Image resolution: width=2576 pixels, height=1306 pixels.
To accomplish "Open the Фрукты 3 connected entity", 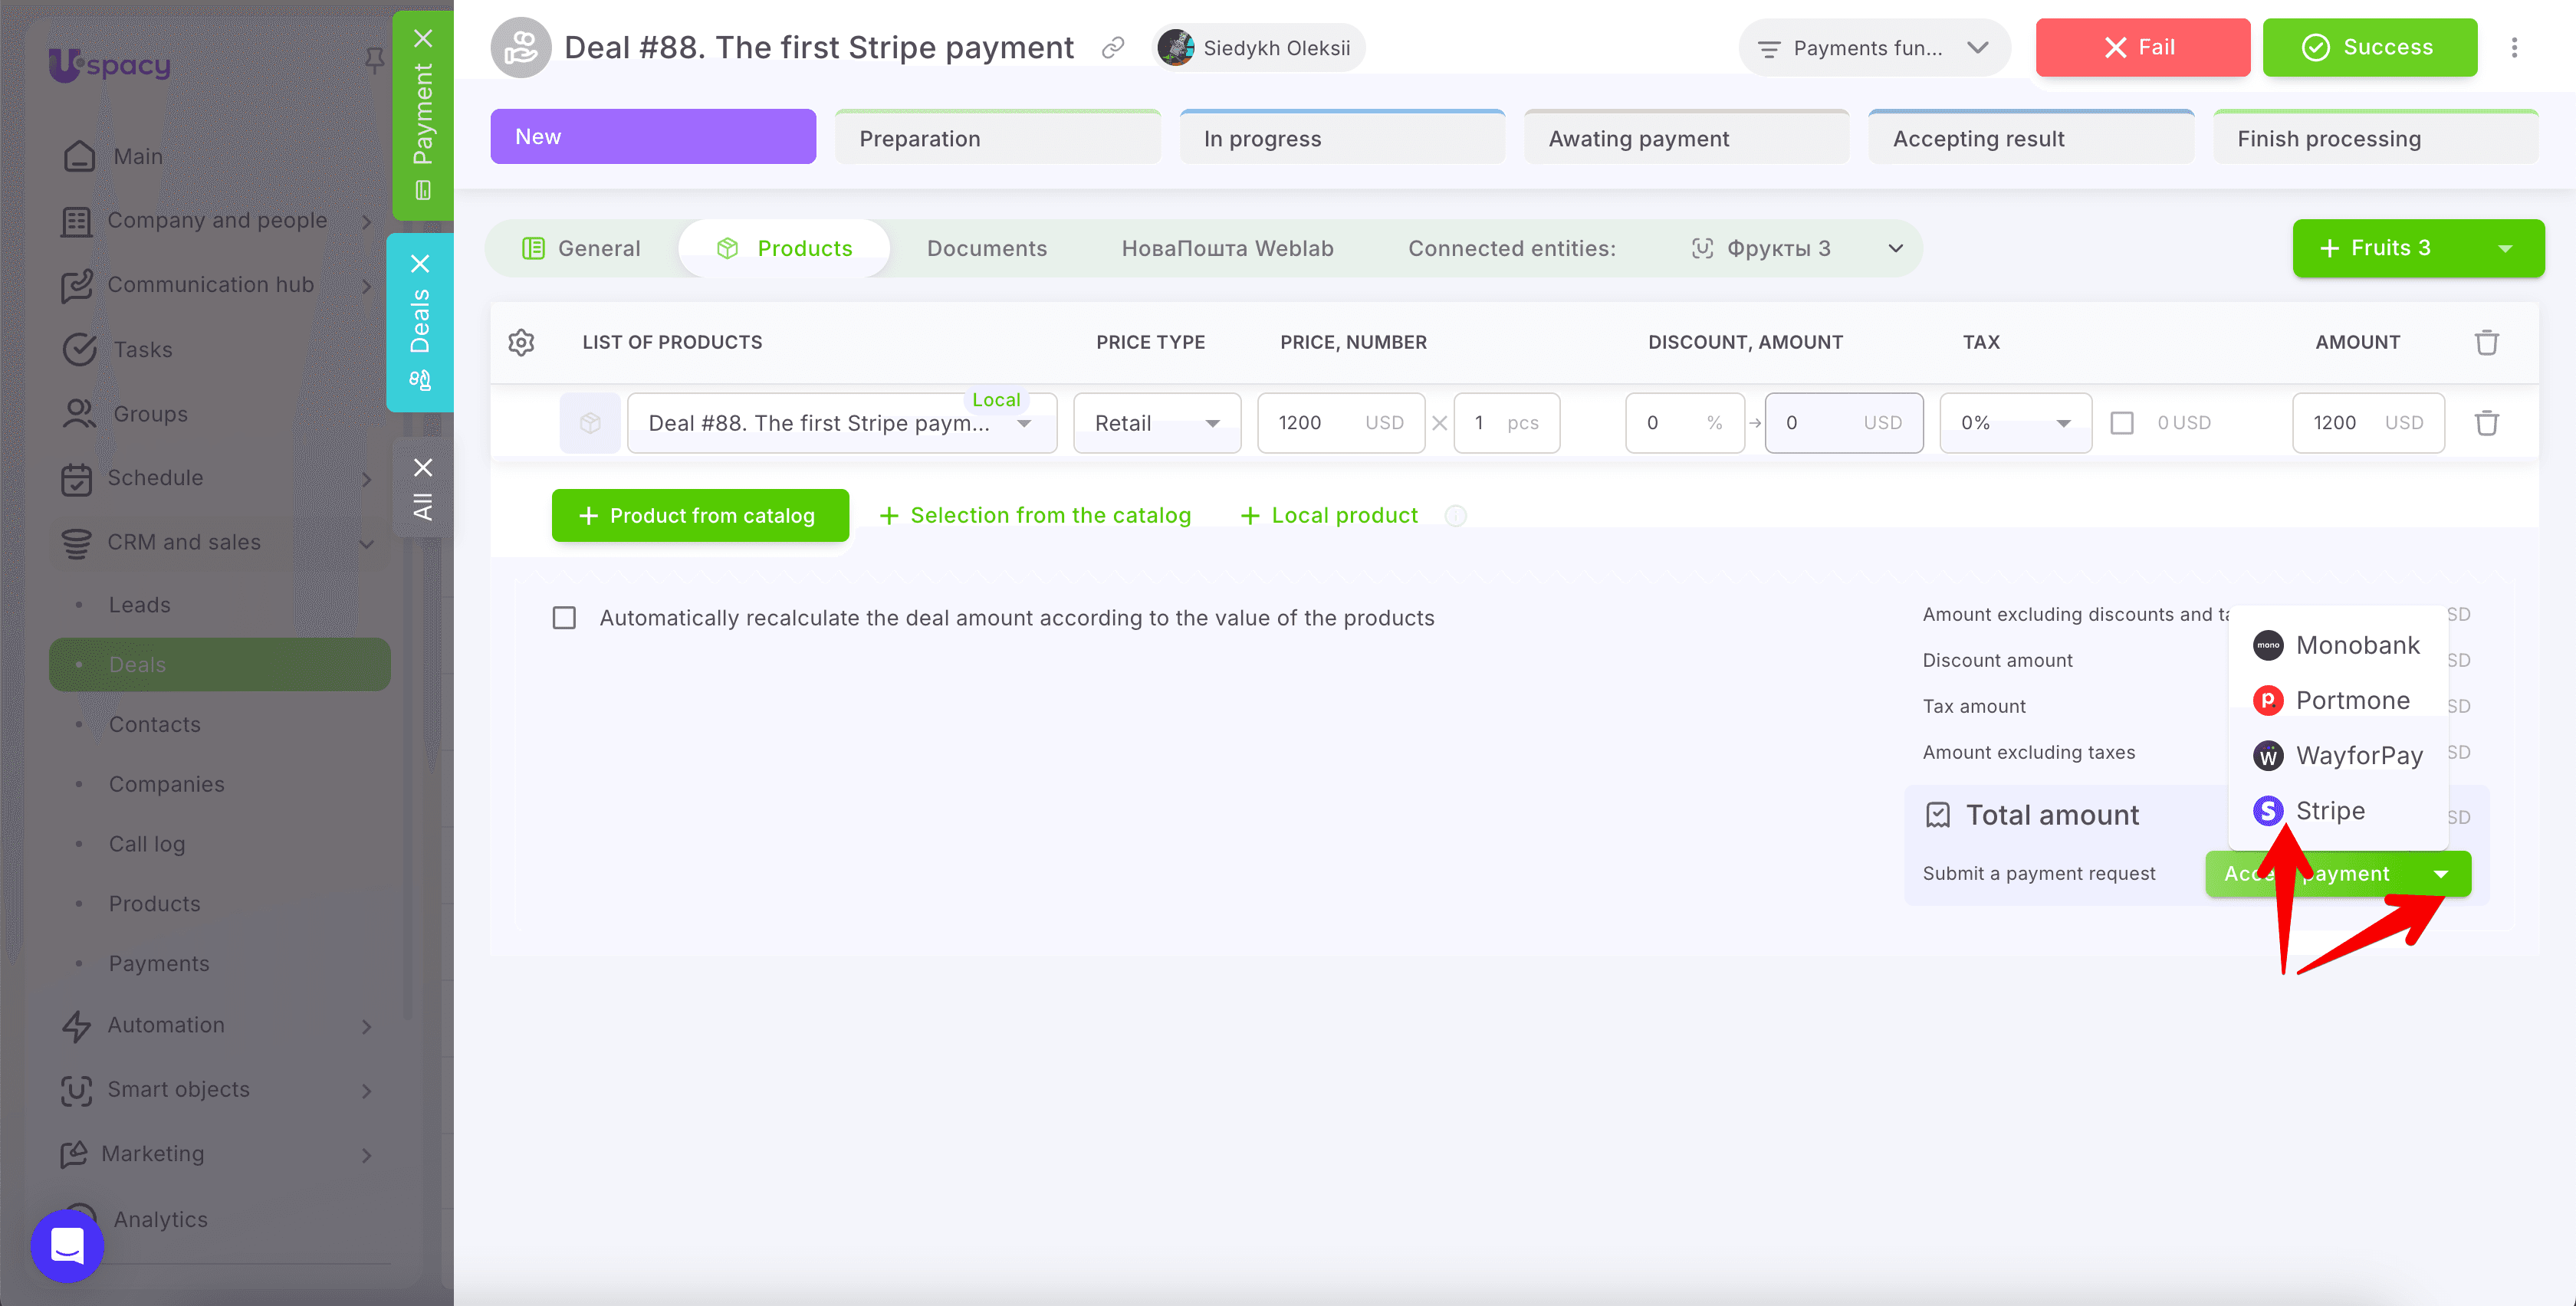I will [1760, 248].
